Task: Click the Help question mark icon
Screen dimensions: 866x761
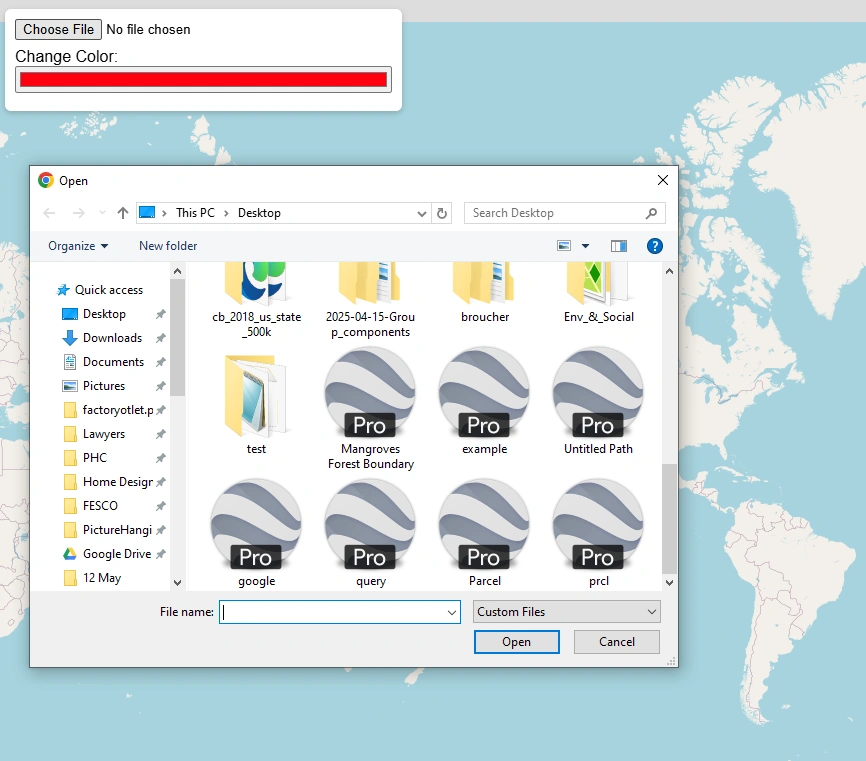Action: 655,245
